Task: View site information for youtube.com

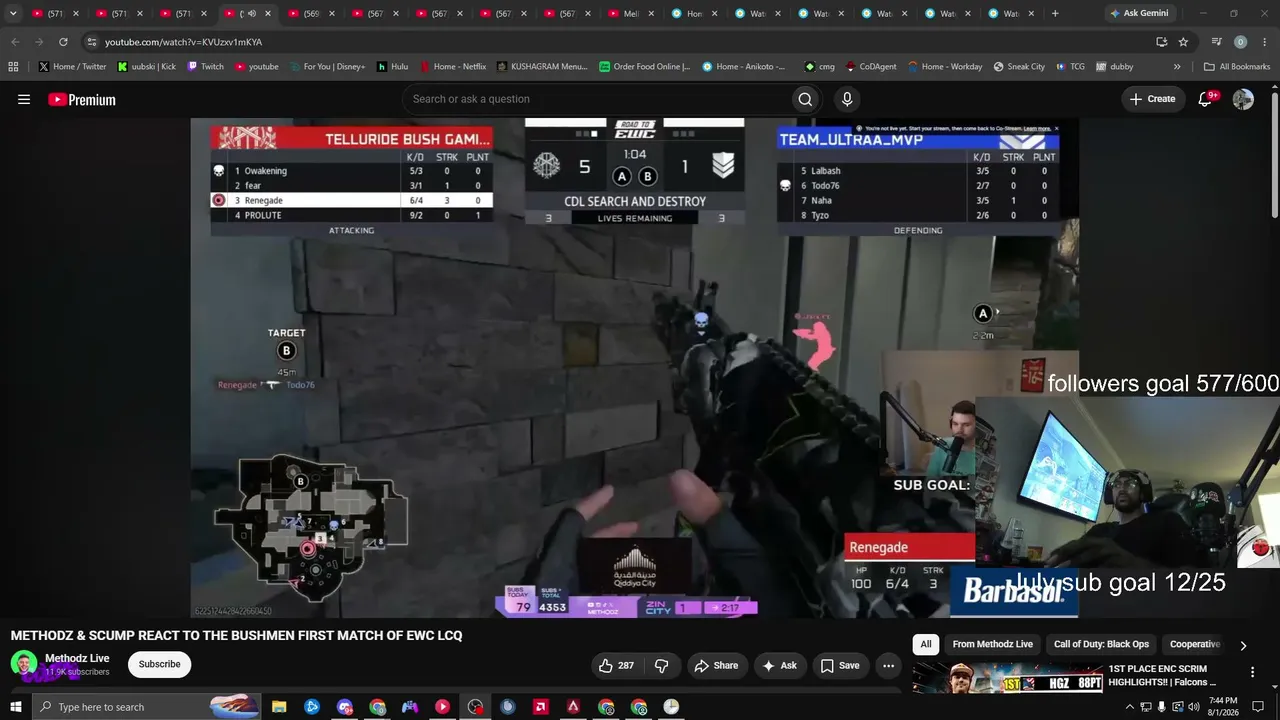Action: [91, 42]
